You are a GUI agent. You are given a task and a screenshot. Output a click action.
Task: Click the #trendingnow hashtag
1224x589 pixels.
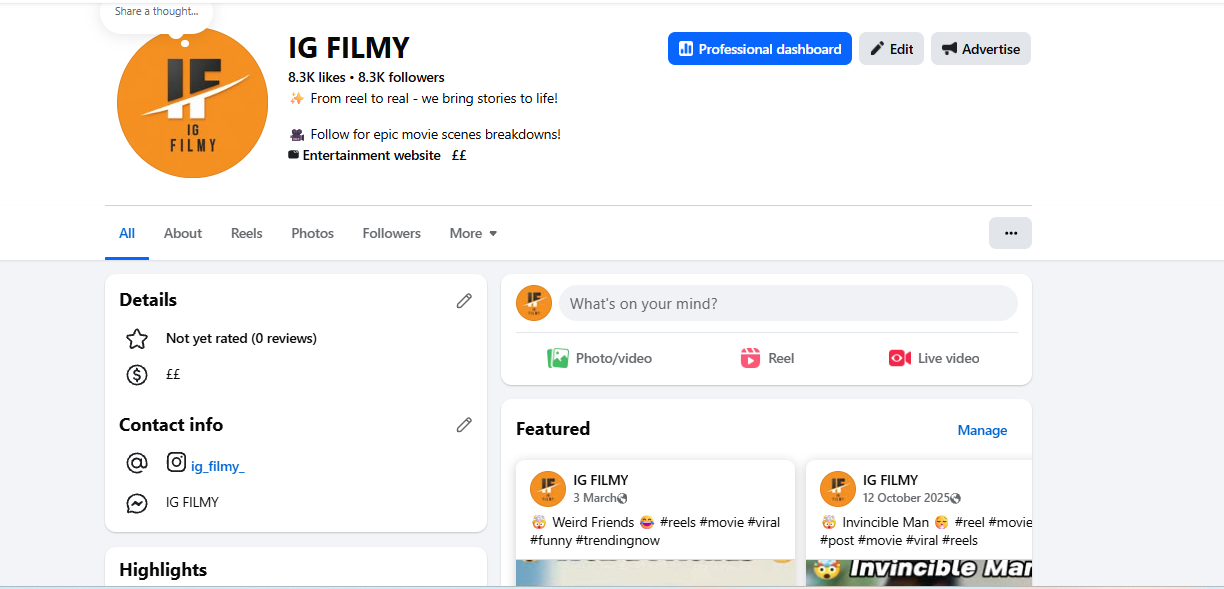(617, 541)
